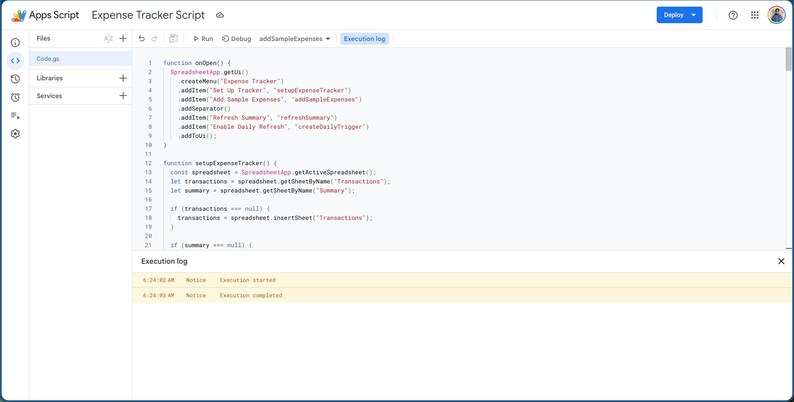This screenshot has height=402, width=794.
Task: Click line 12 function setupExpenseTracker code
Action: [x=220, y=163]
